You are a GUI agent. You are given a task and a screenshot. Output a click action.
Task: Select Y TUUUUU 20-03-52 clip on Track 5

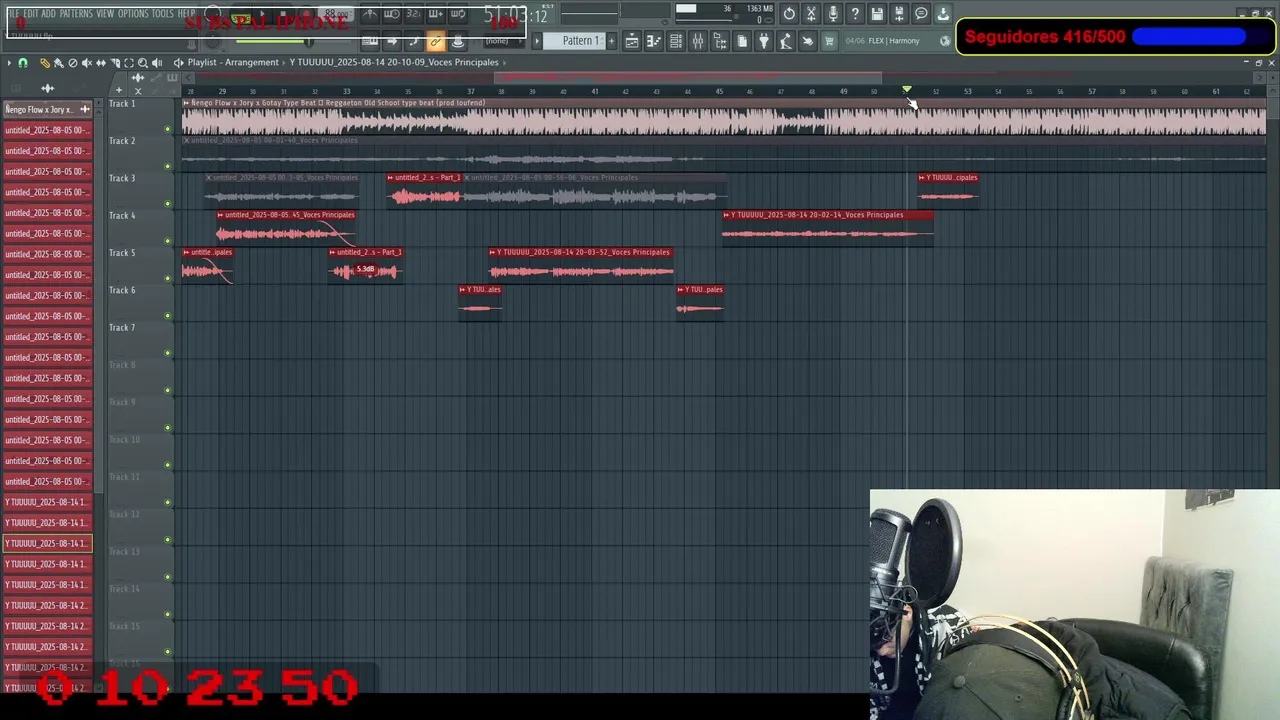(x=581, y=264)
